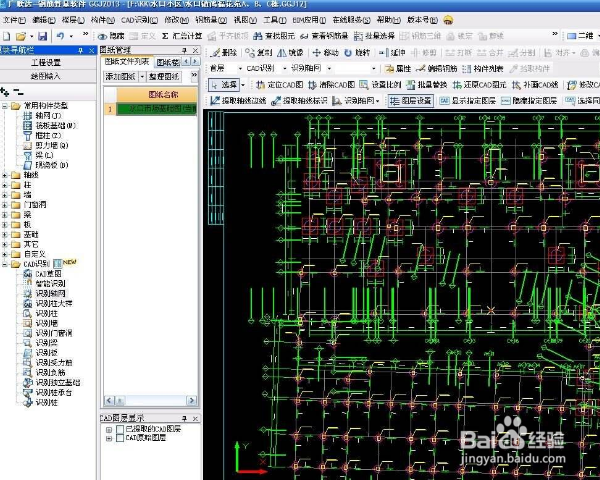The width and height of the screenshot is (600, 480).
Task: Click the 提取轴线标识 tool
Action: [x=299, y=101]
